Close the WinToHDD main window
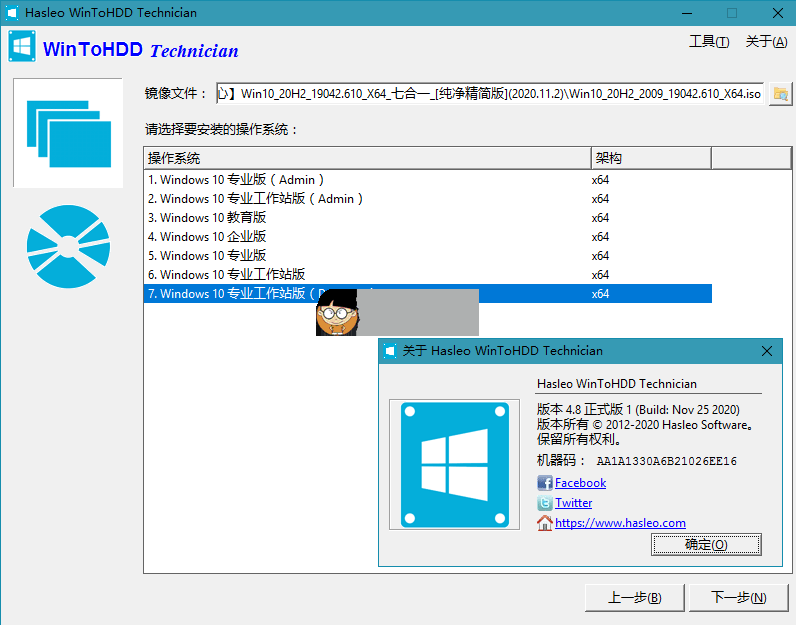The width and height of the screenshot is (796, 625). coord(777,13)
